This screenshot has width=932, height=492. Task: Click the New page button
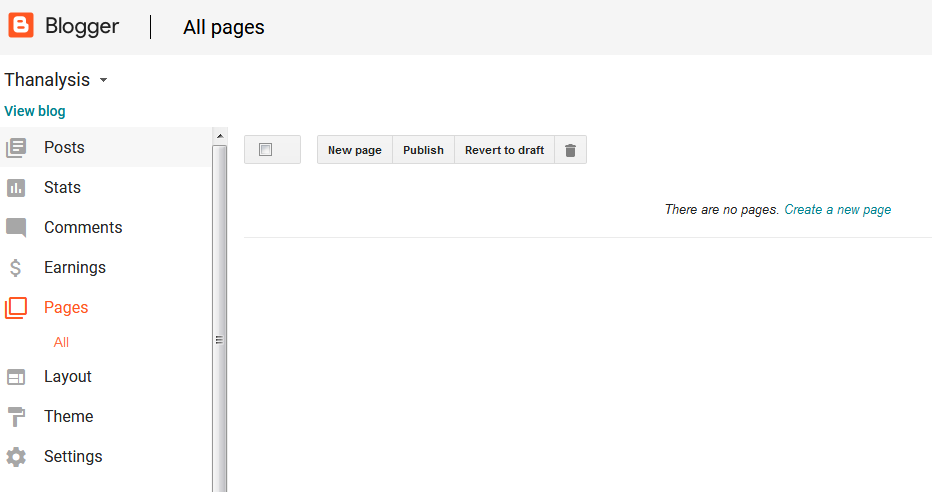[x=355, y=150]
